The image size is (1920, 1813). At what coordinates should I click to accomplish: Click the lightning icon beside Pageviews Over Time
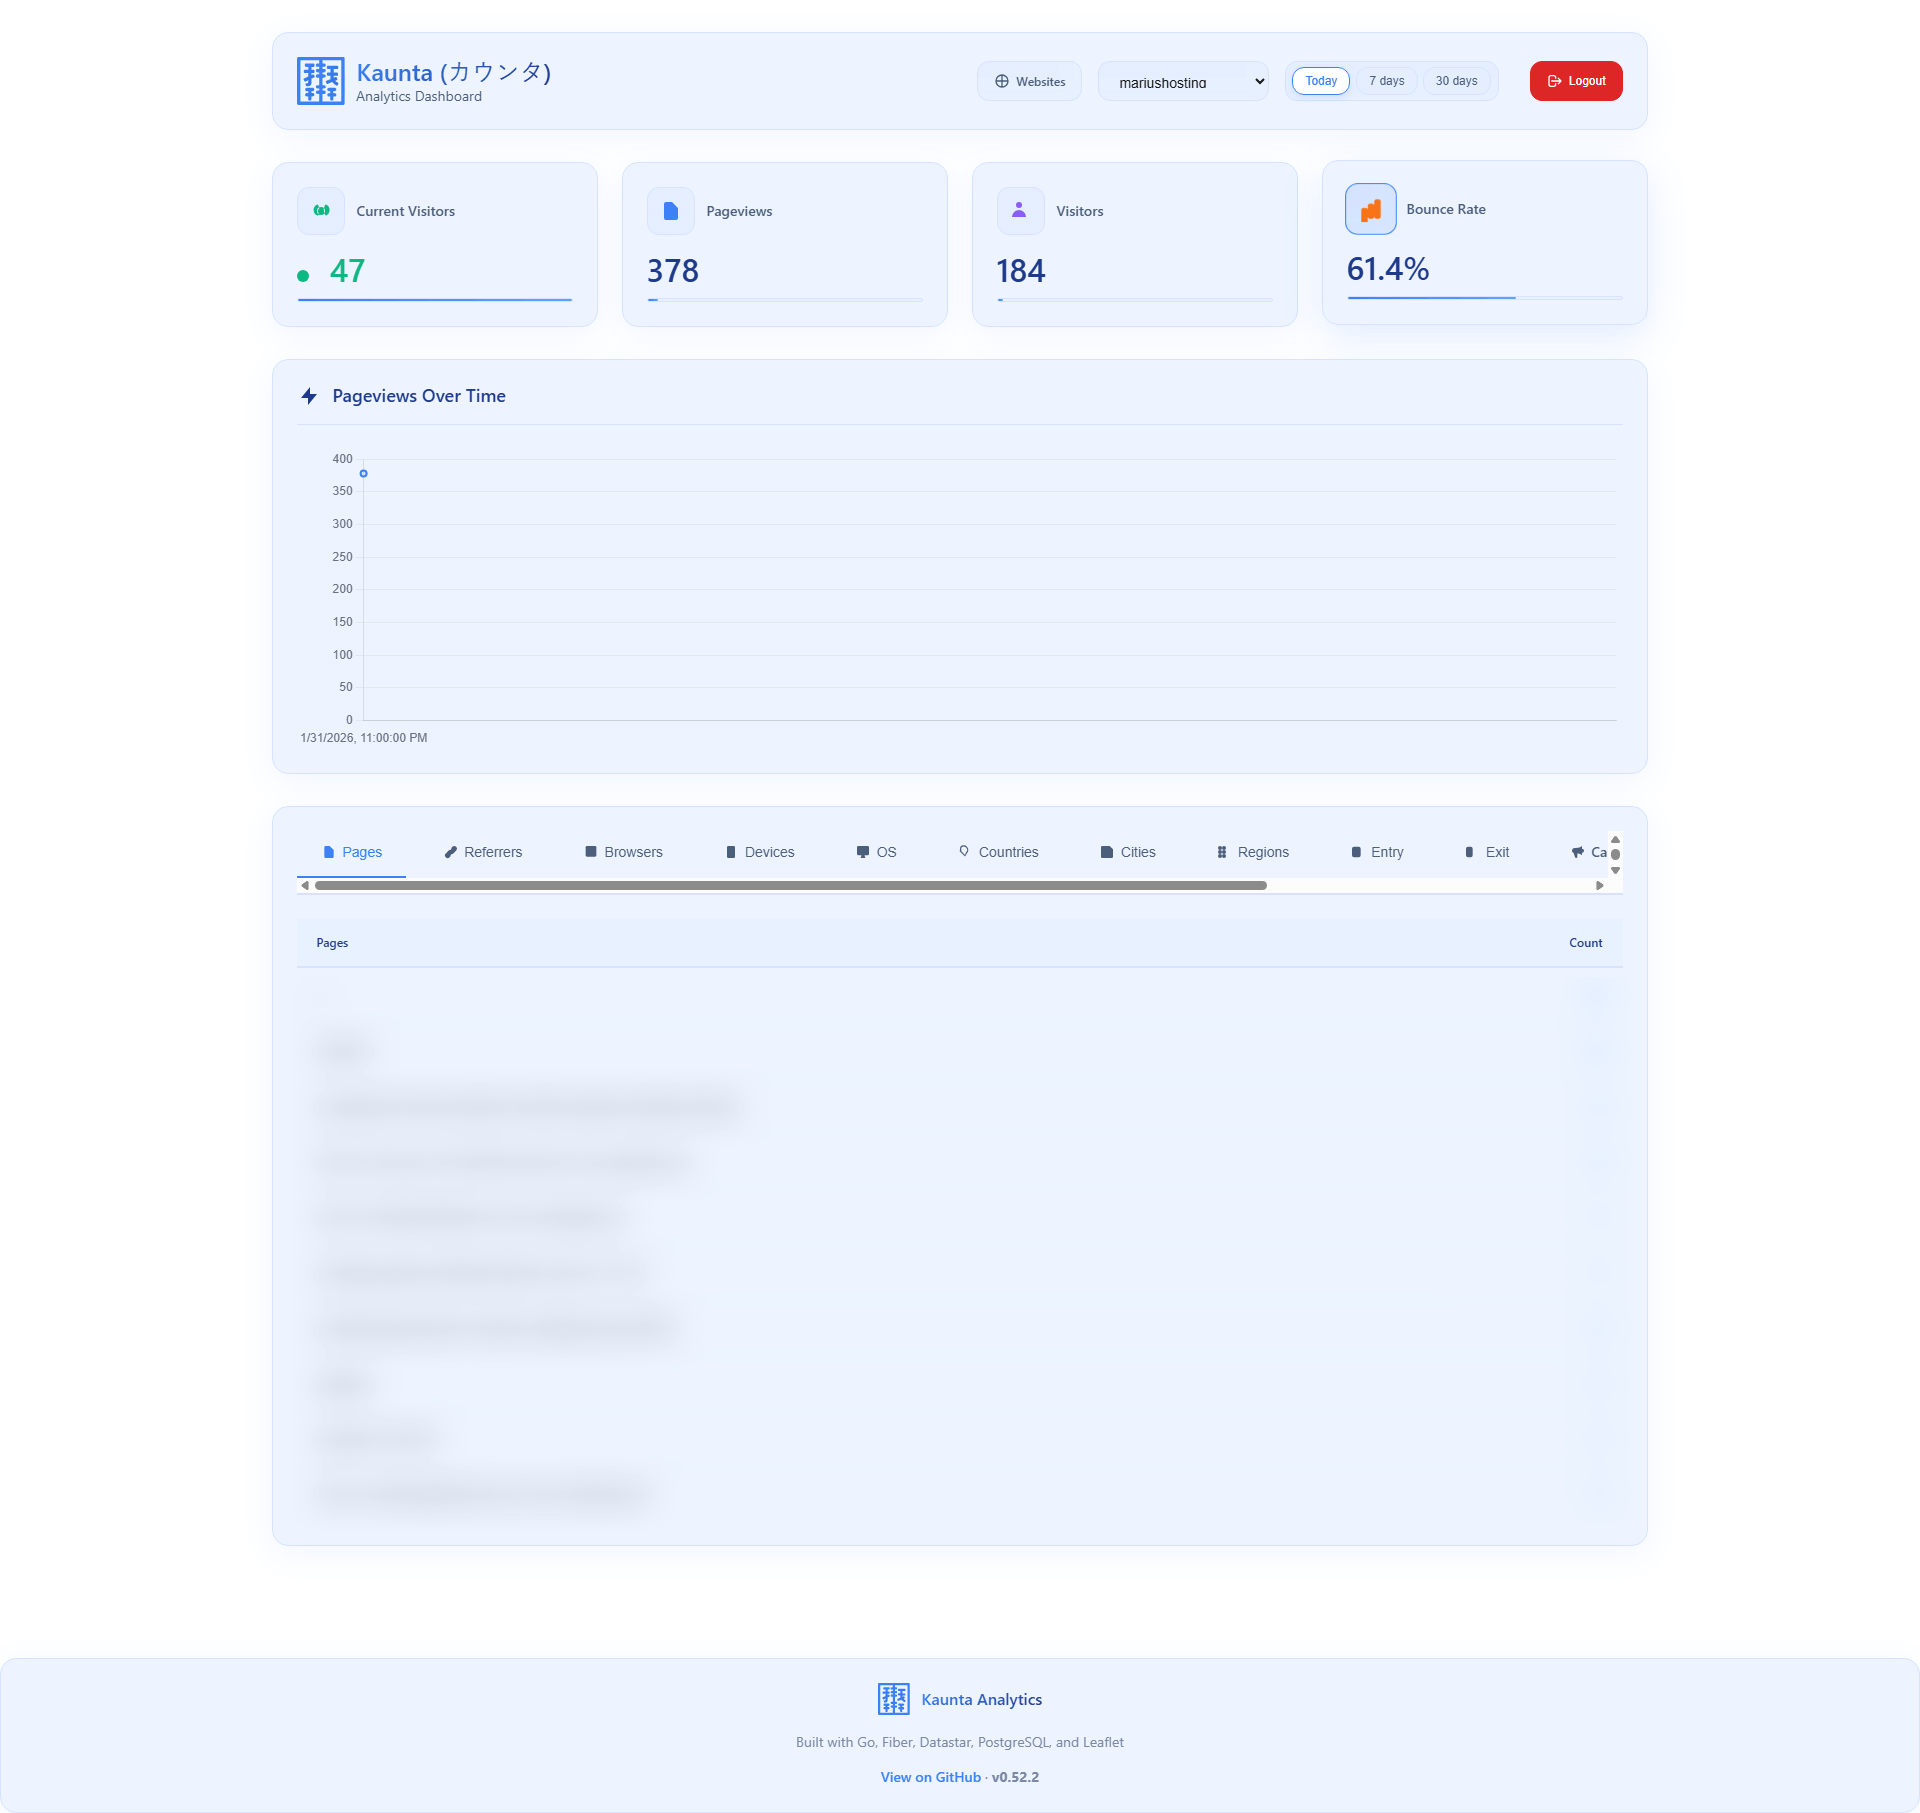click(309, 395)
